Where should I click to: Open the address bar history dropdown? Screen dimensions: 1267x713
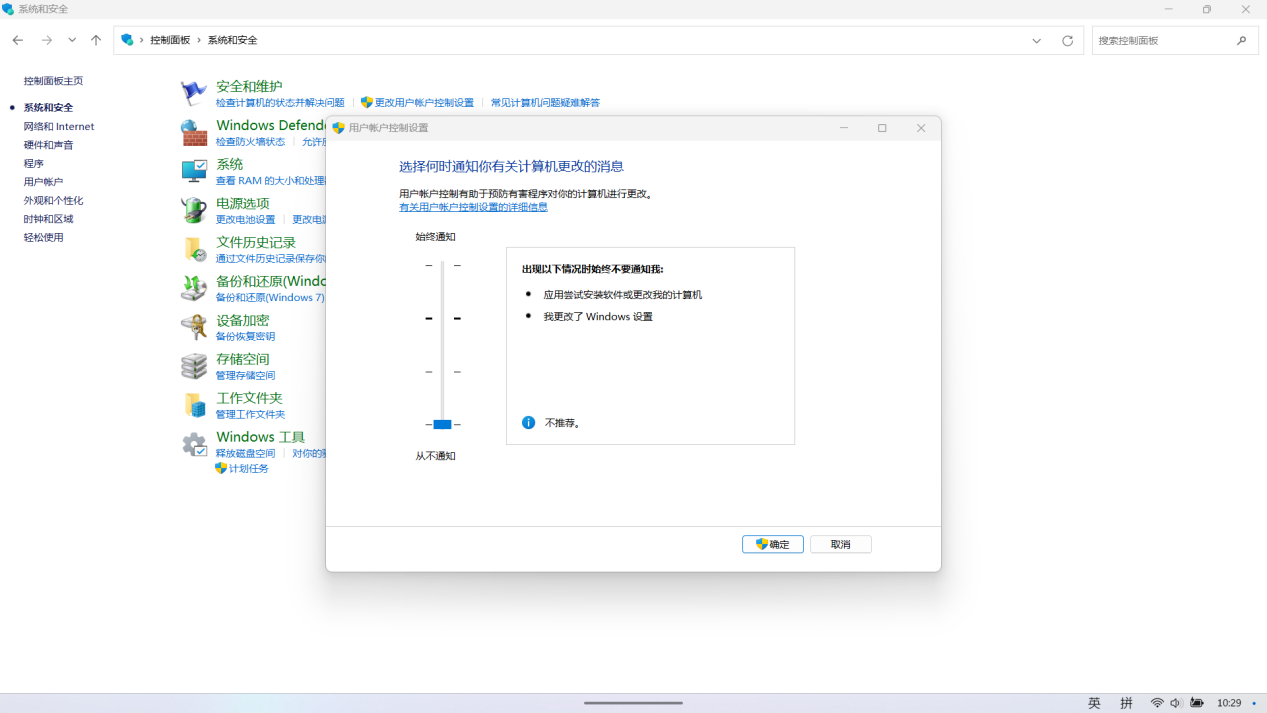tap(1037, 40)
